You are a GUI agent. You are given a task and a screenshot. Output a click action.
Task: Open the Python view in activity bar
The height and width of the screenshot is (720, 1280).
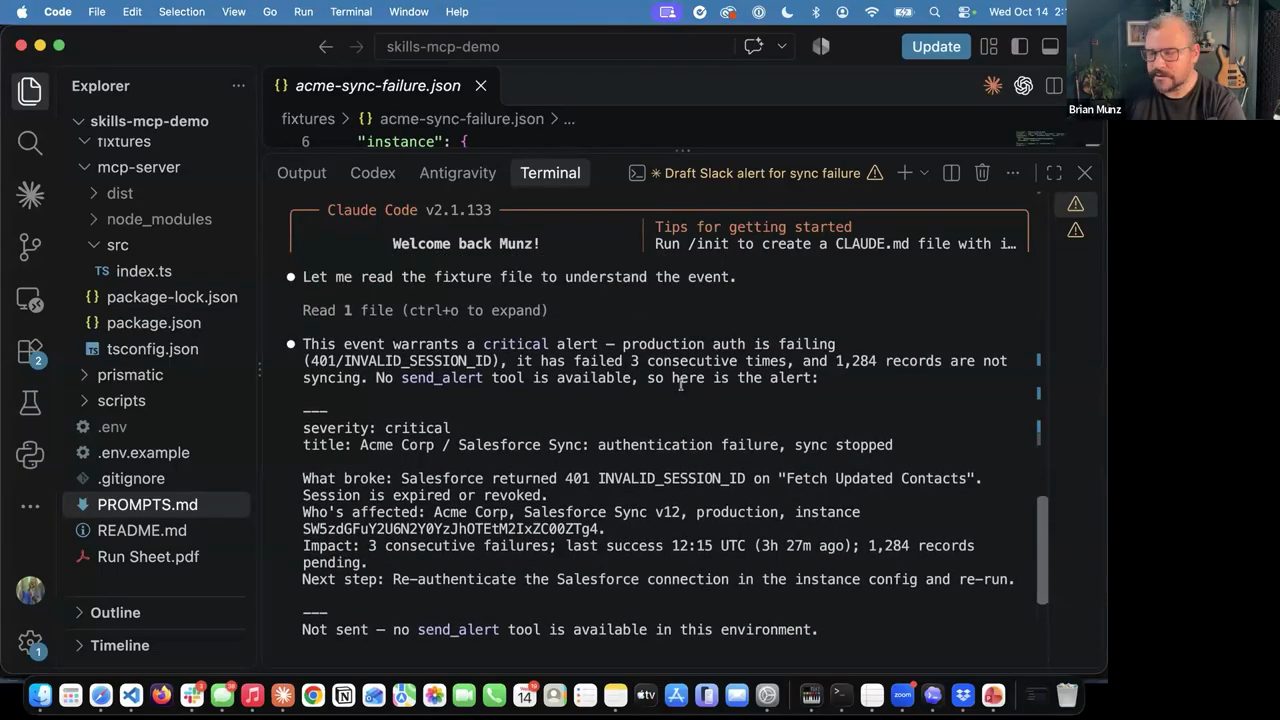[x=30, y=455]
